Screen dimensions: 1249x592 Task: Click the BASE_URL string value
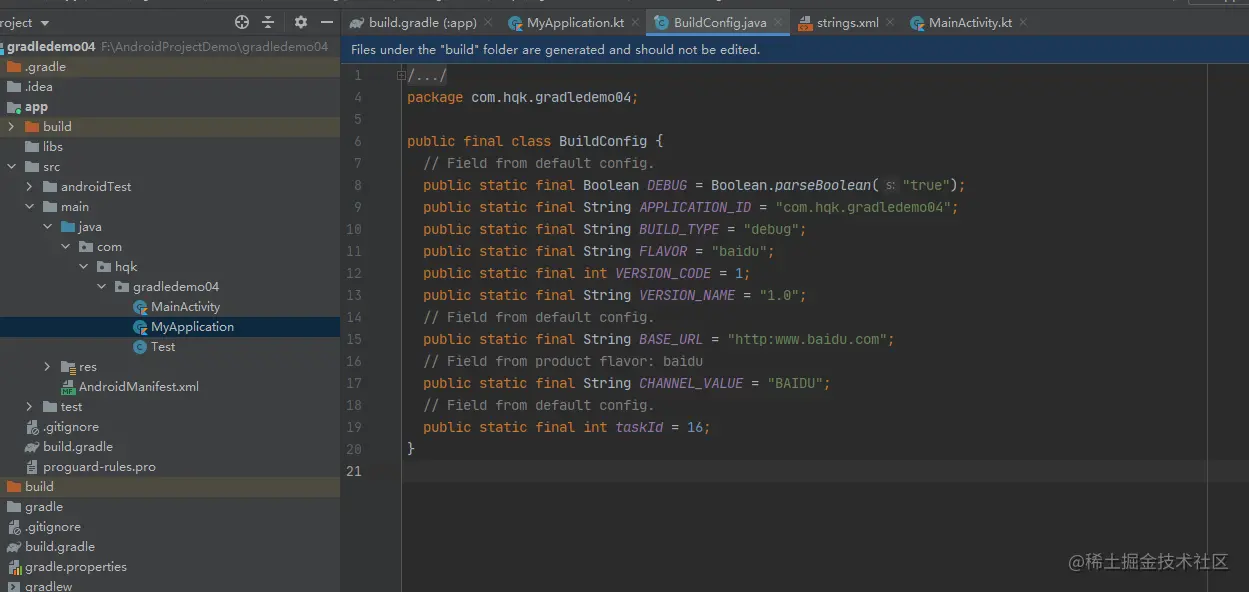[x=807, y=339]
